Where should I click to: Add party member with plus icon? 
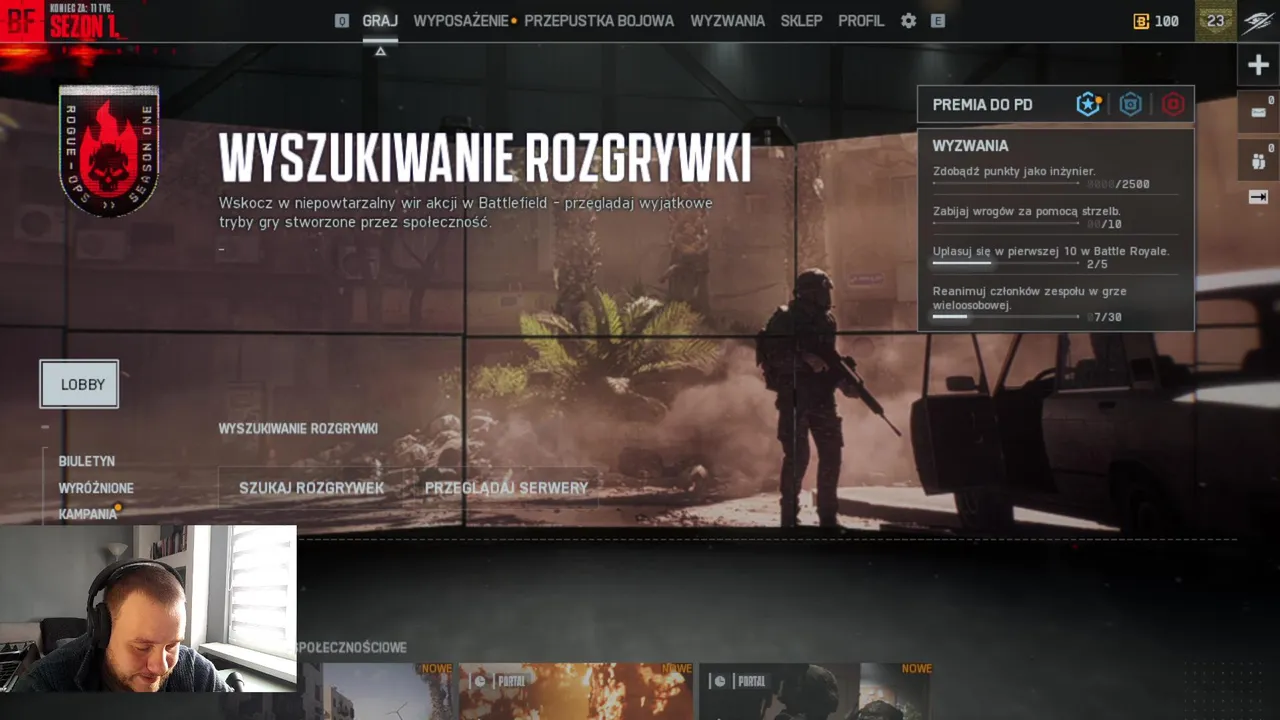coord(1258,66)
